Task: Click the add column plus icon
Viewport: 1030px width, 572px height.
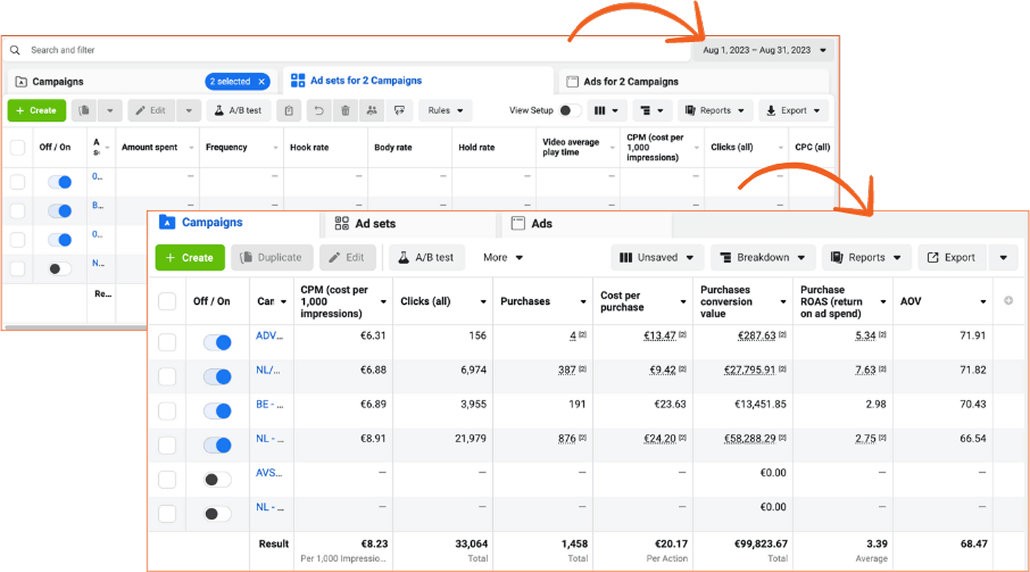Action: click(x=1008, y=301)
